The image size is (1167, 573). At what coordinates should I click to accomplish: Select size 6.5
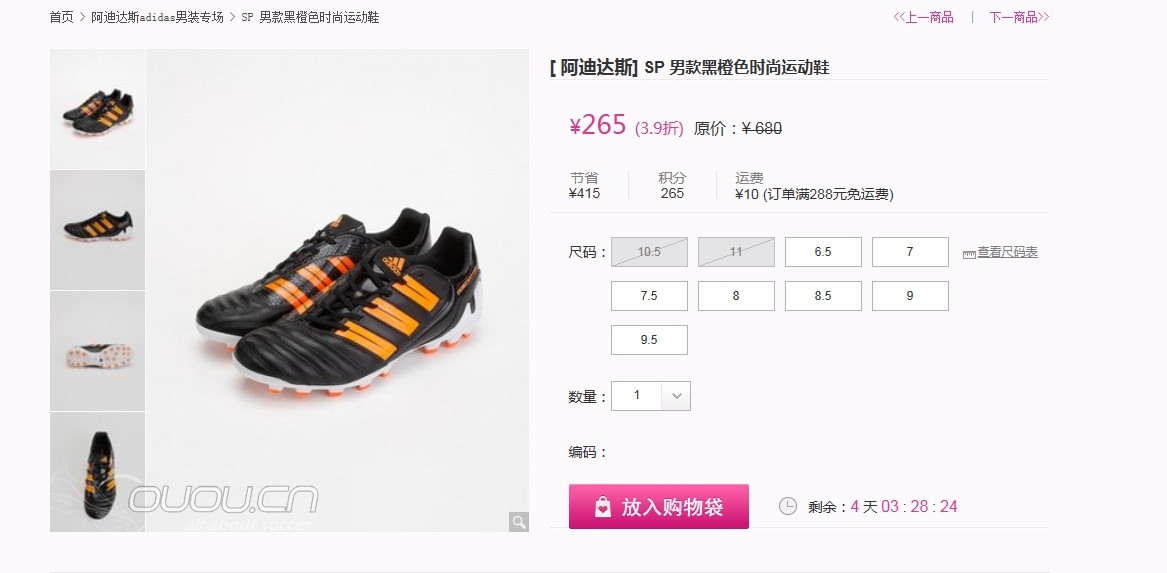point(823,252)
